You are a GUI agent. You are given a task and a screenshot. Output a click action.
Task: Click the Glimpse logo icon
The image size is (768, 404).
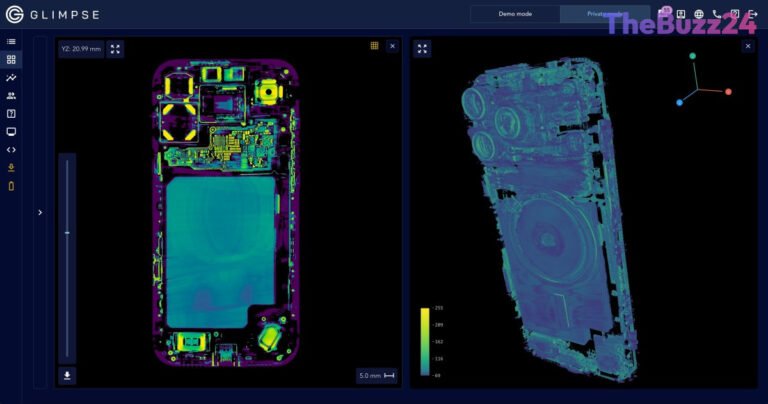(15, 15)
